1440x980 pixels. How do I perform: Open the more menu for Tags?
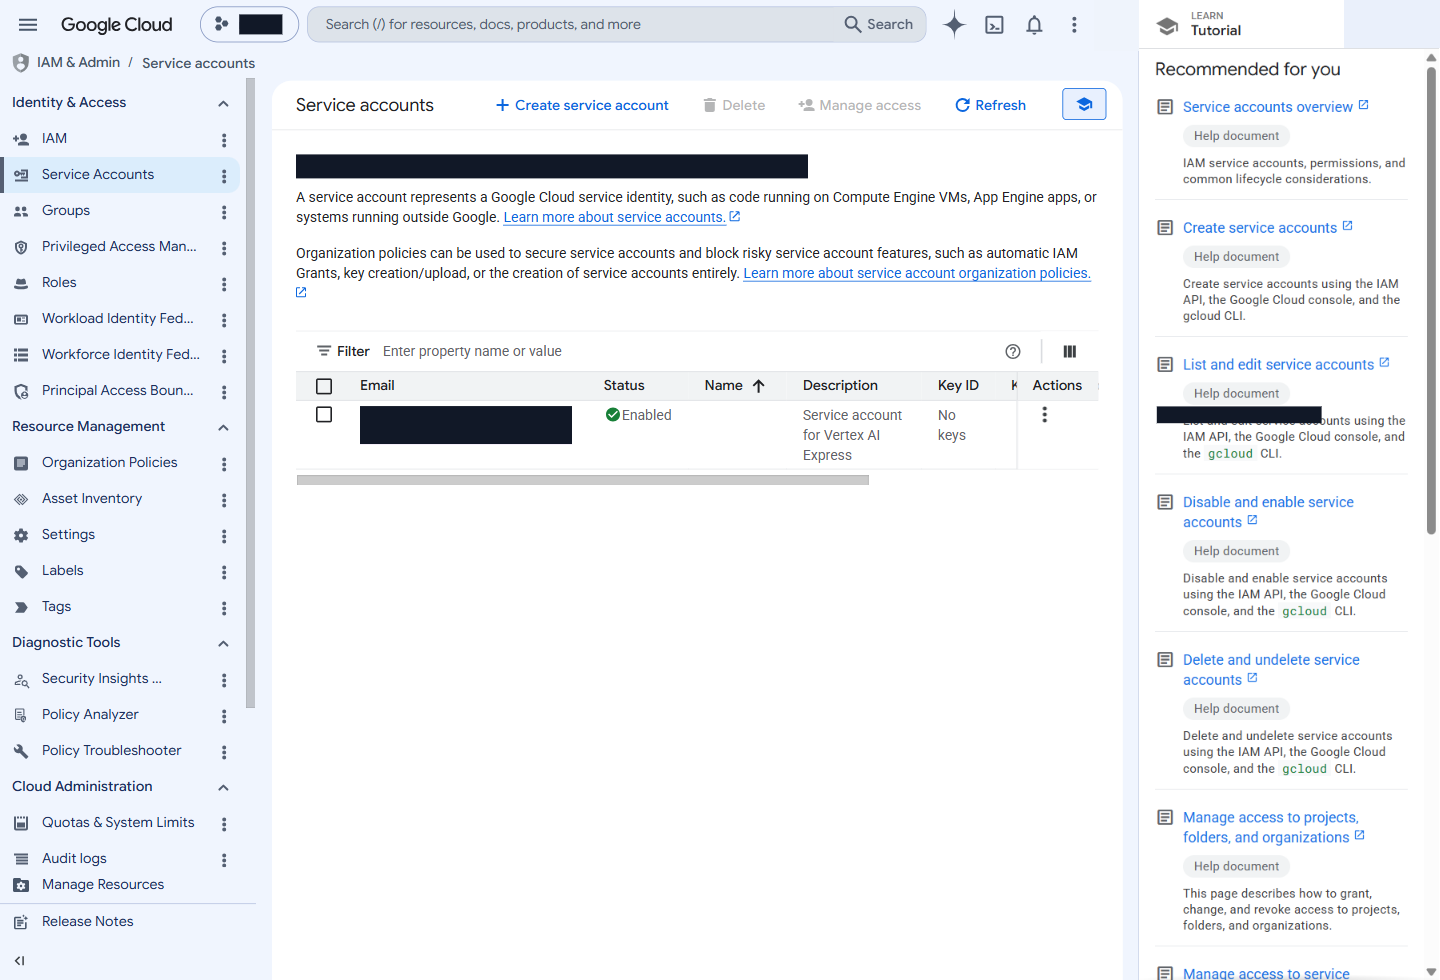click(x=224, y=608)
